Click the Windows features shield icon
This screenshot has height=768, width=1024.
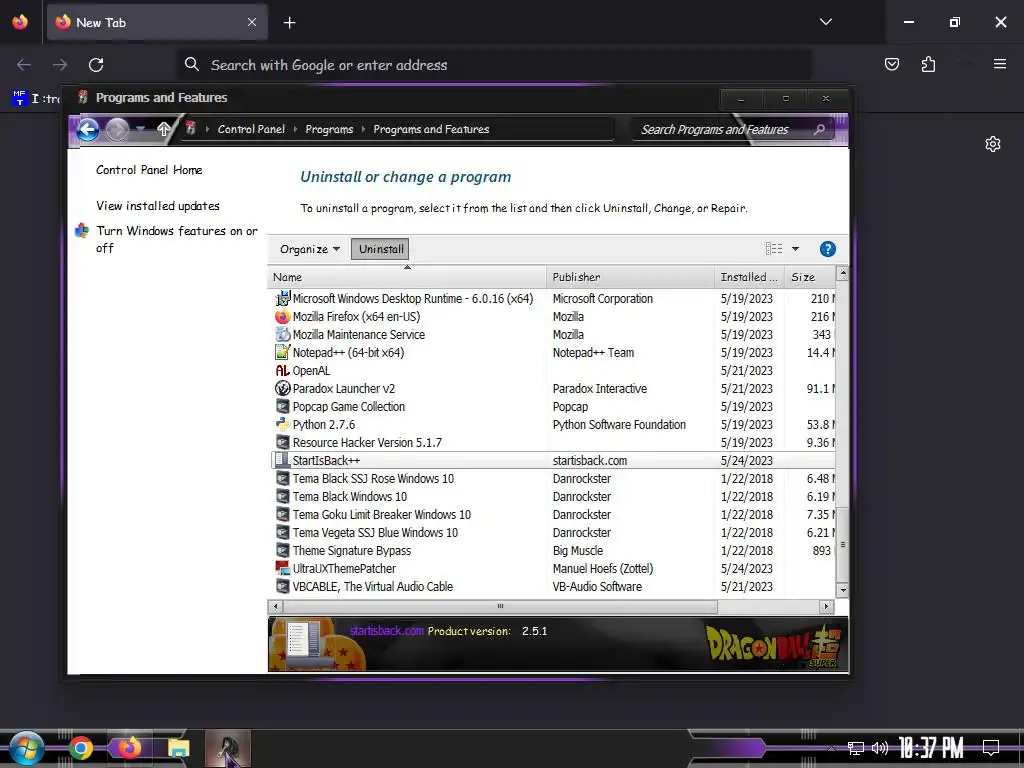82,231
